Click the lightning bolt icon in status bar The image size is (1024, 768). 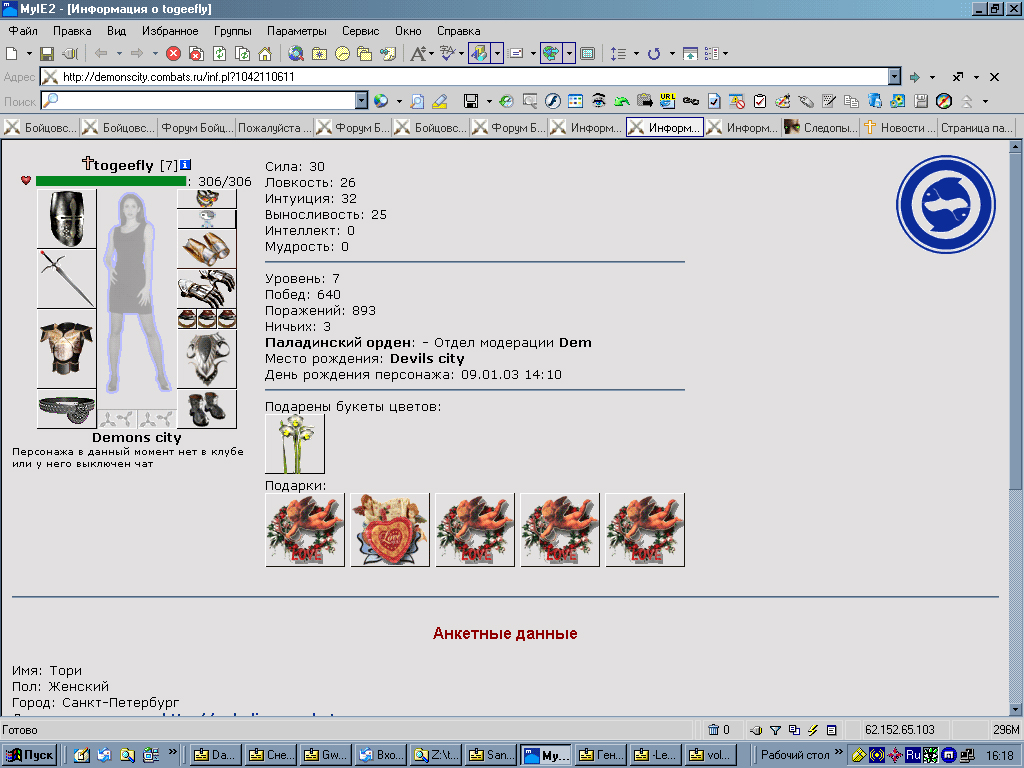813,730
